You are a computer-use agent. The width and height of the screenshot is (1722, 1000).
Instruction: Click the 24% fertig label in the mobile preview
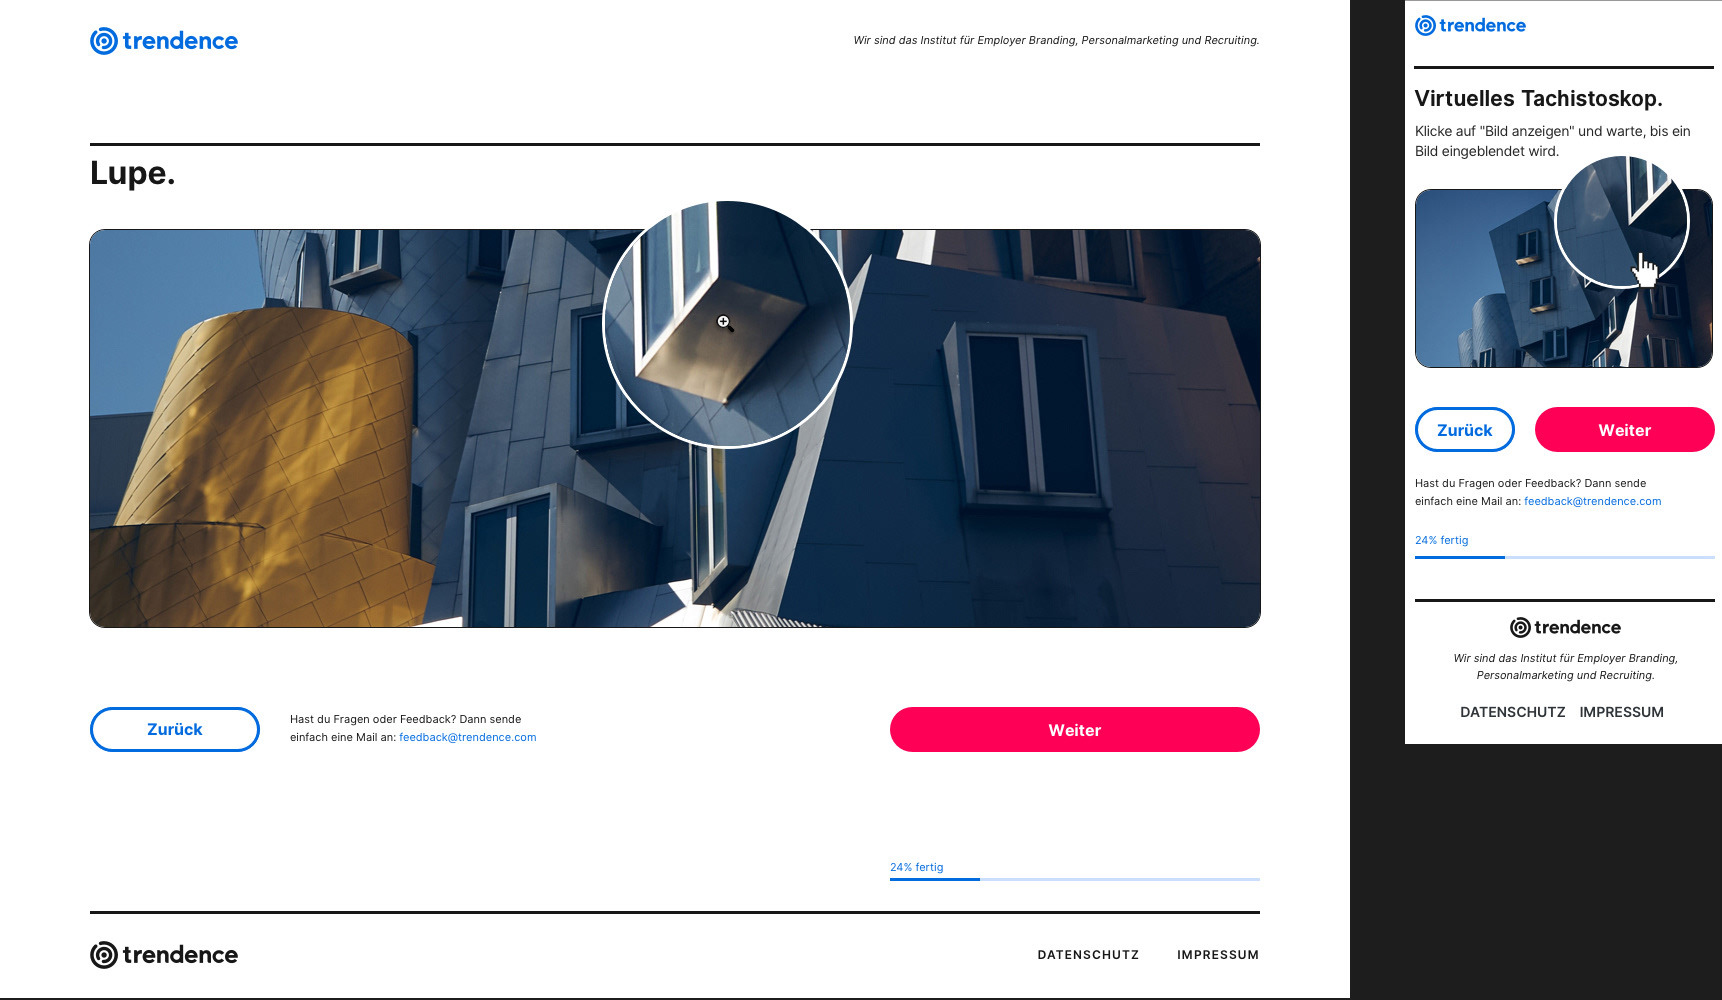click(x=1442, y=540)
